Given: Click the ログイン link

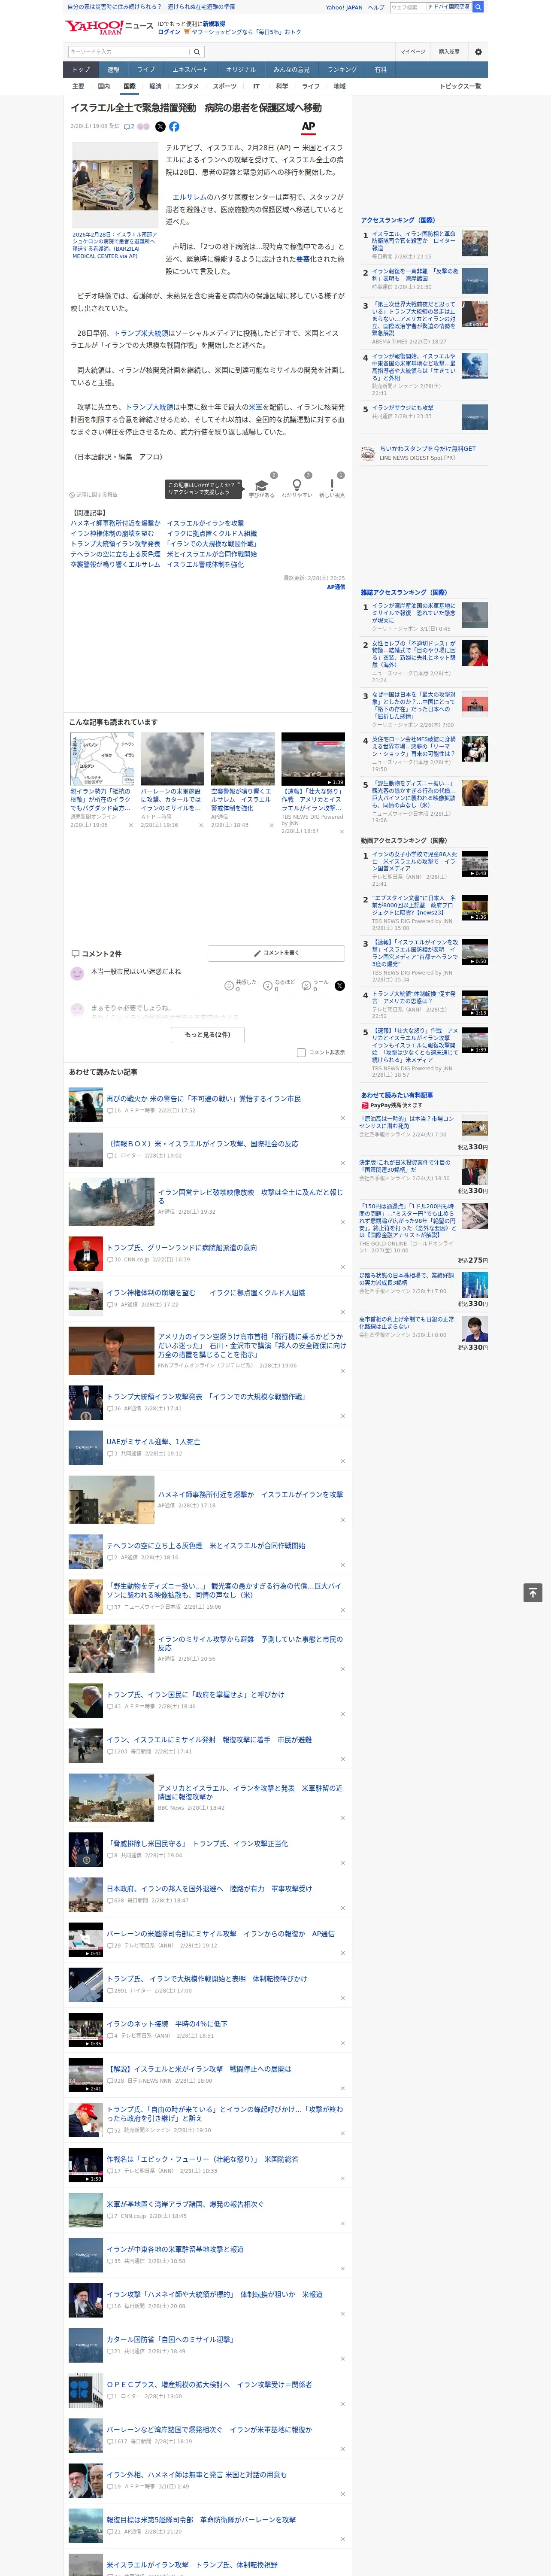Looking at the screenshot, I should pos(169,32).
